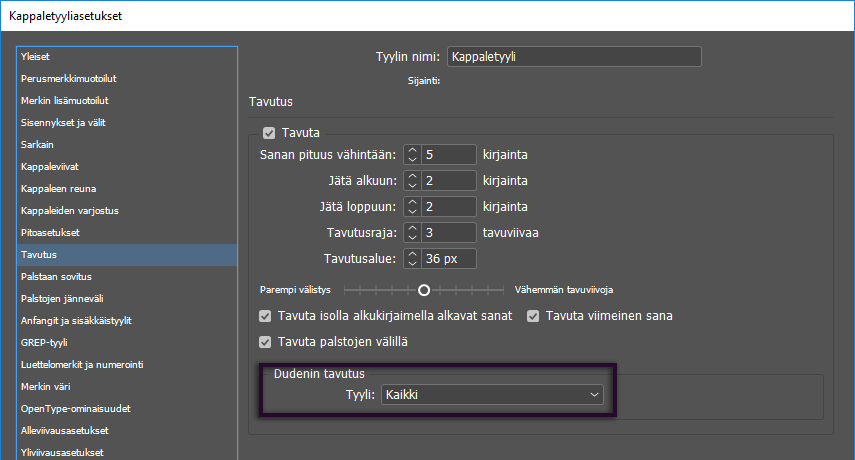855x460 pixels.
Task: Click the Tavutusalue stepper arrows
Action: (412, 259)
